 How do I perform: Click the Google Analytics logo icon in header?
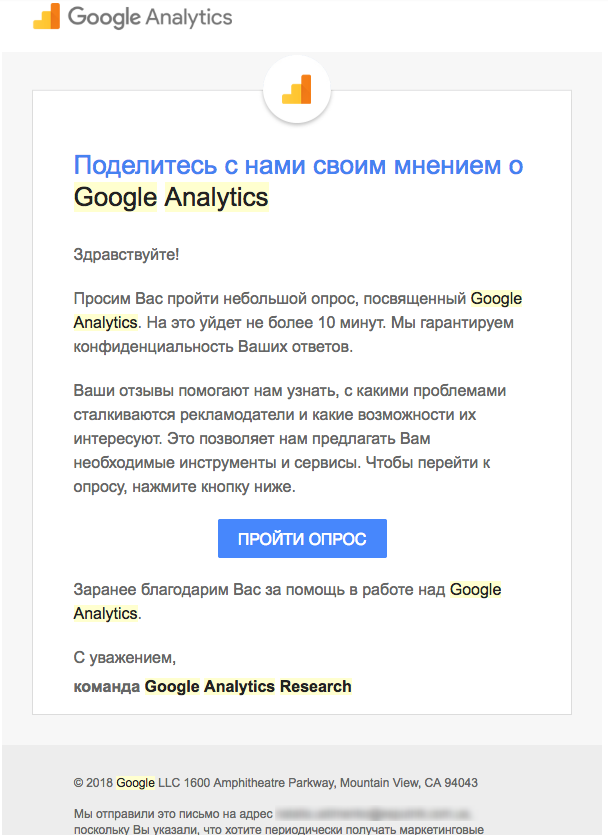pyautogui.click(x=46, y=18)
